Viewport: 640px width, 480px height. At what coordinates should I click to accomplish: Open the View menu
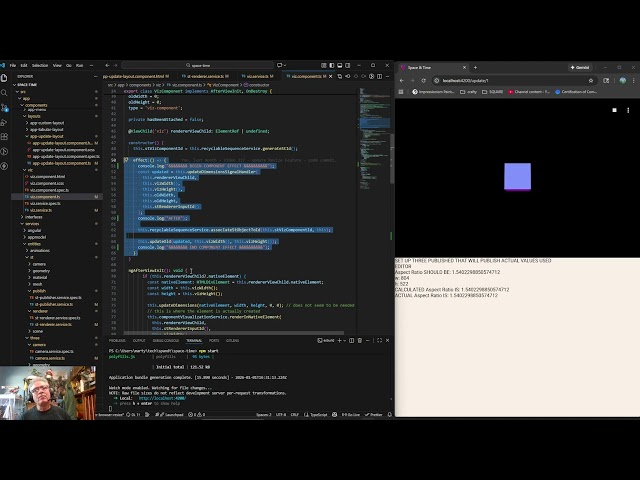point(57,65)
